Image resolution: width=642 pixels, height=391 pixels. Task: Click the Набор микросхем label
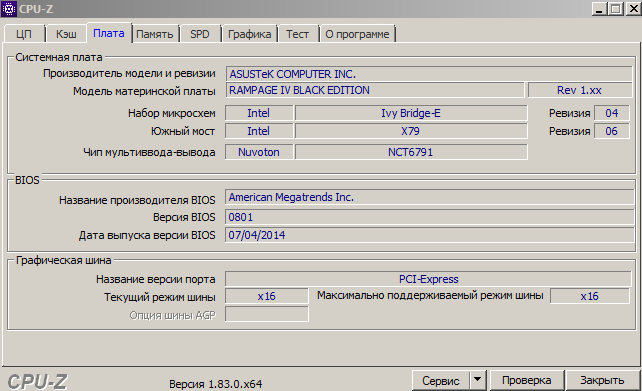(x=172, y=113)
